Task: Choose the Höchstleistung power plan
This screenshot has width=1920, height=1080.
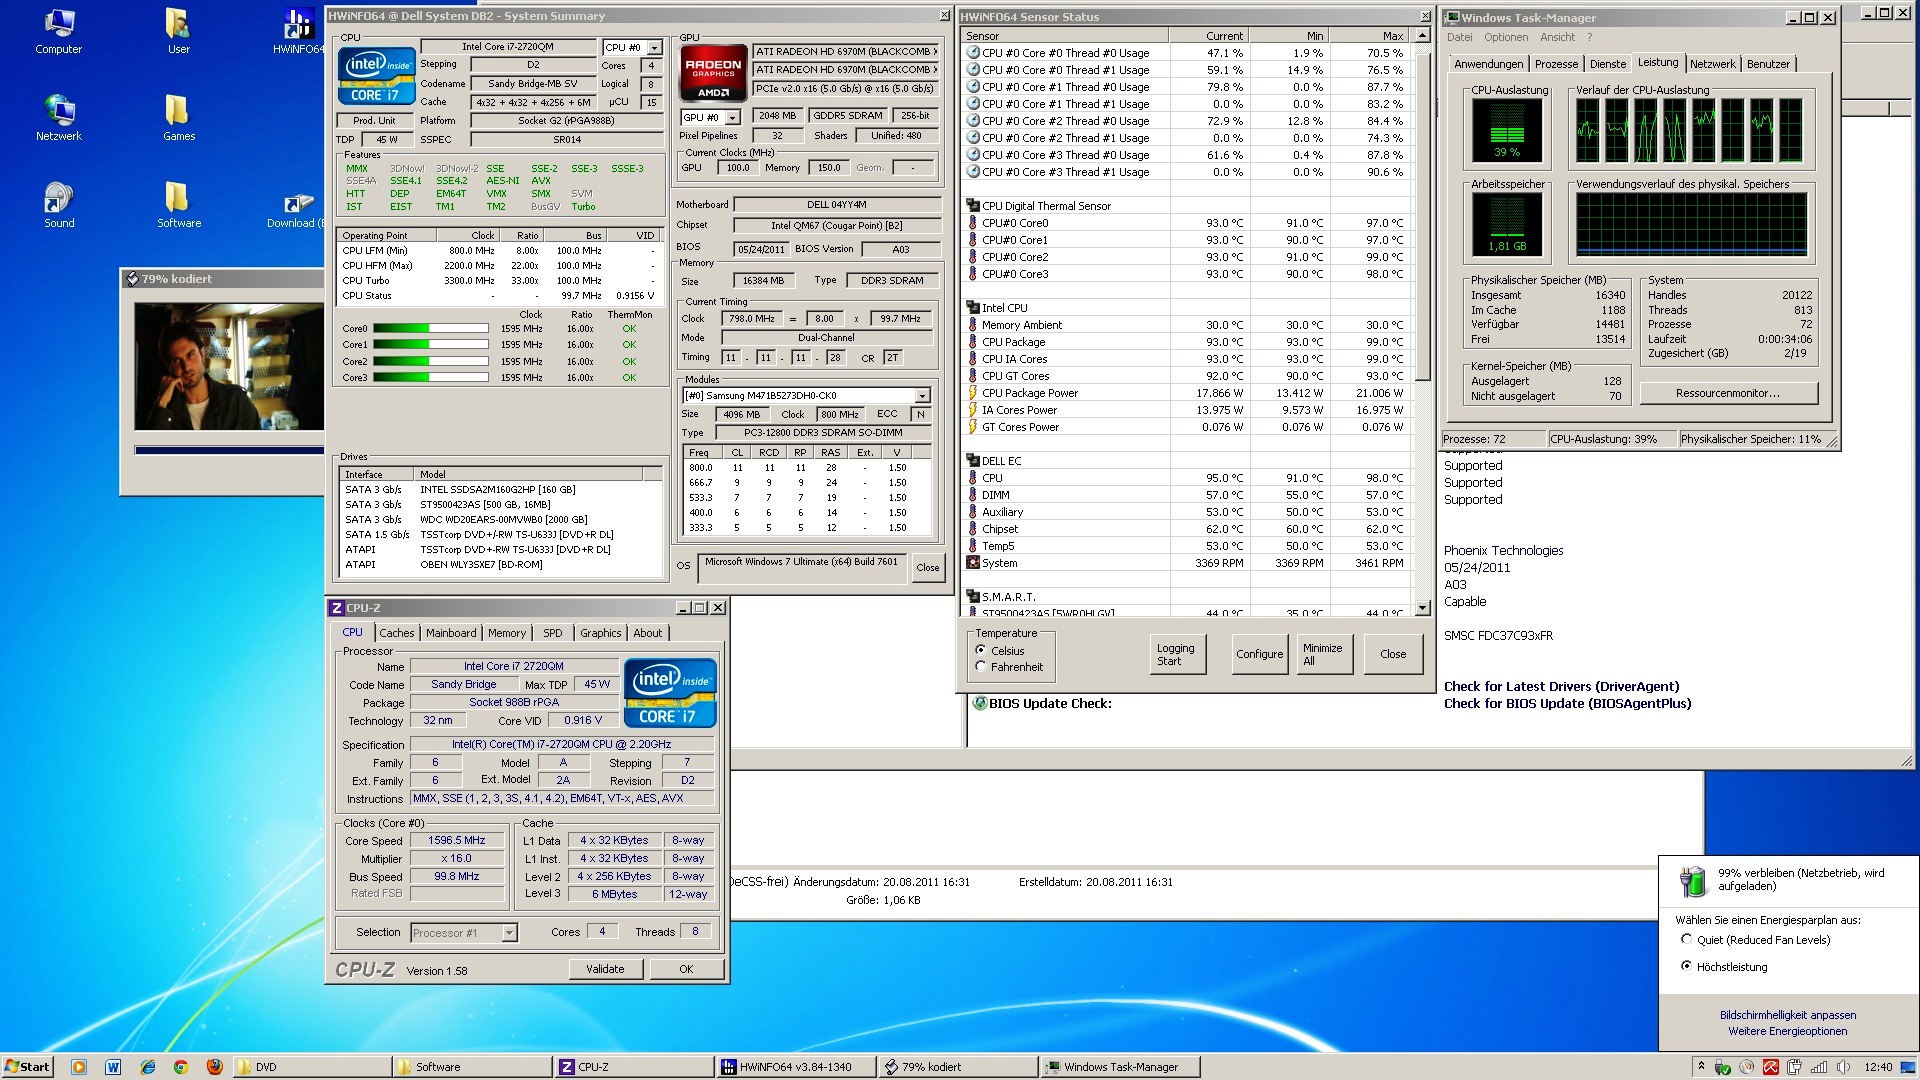Action: 1687,966
